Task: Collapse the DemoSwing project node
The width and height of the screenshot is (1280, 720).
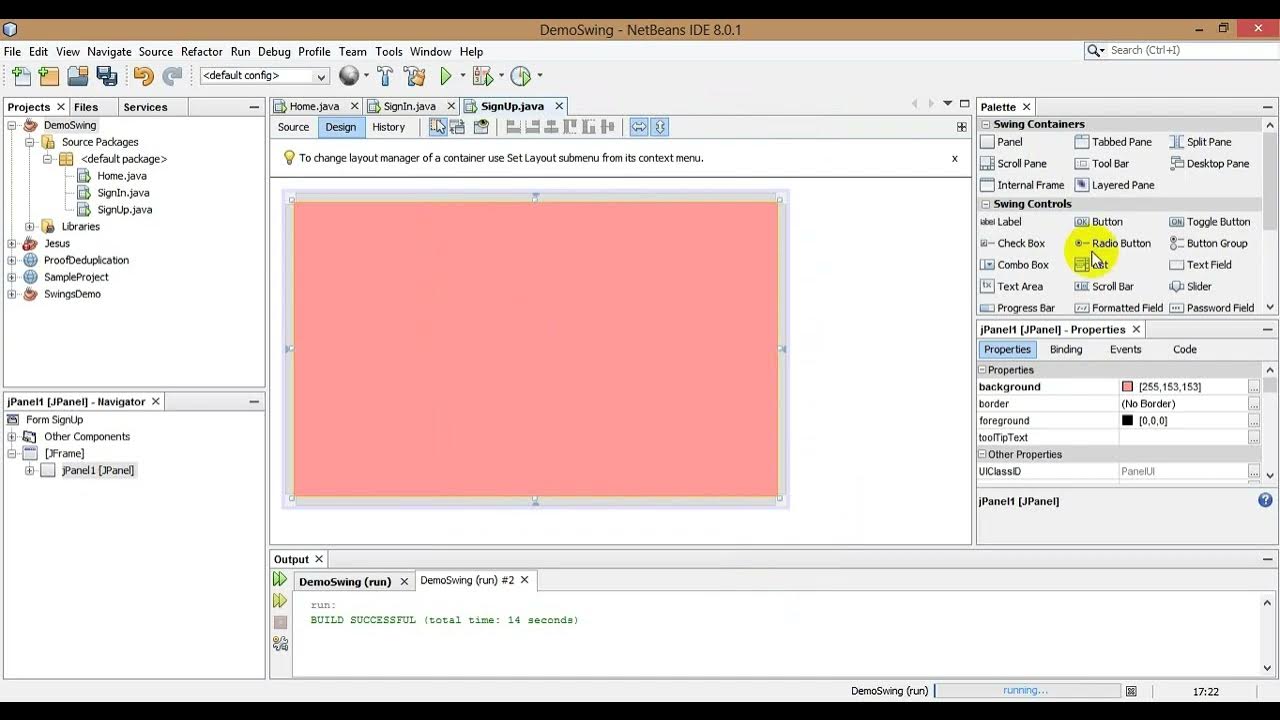Action: click(x=12, y=126)
